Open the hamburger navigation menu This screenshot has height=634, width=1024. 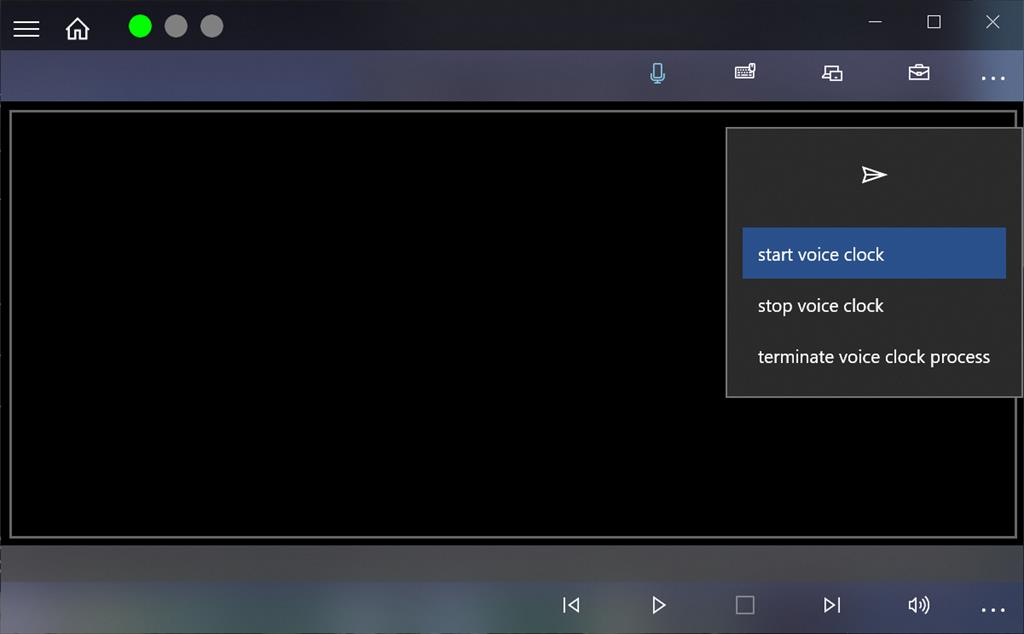(x=26, y=28)
